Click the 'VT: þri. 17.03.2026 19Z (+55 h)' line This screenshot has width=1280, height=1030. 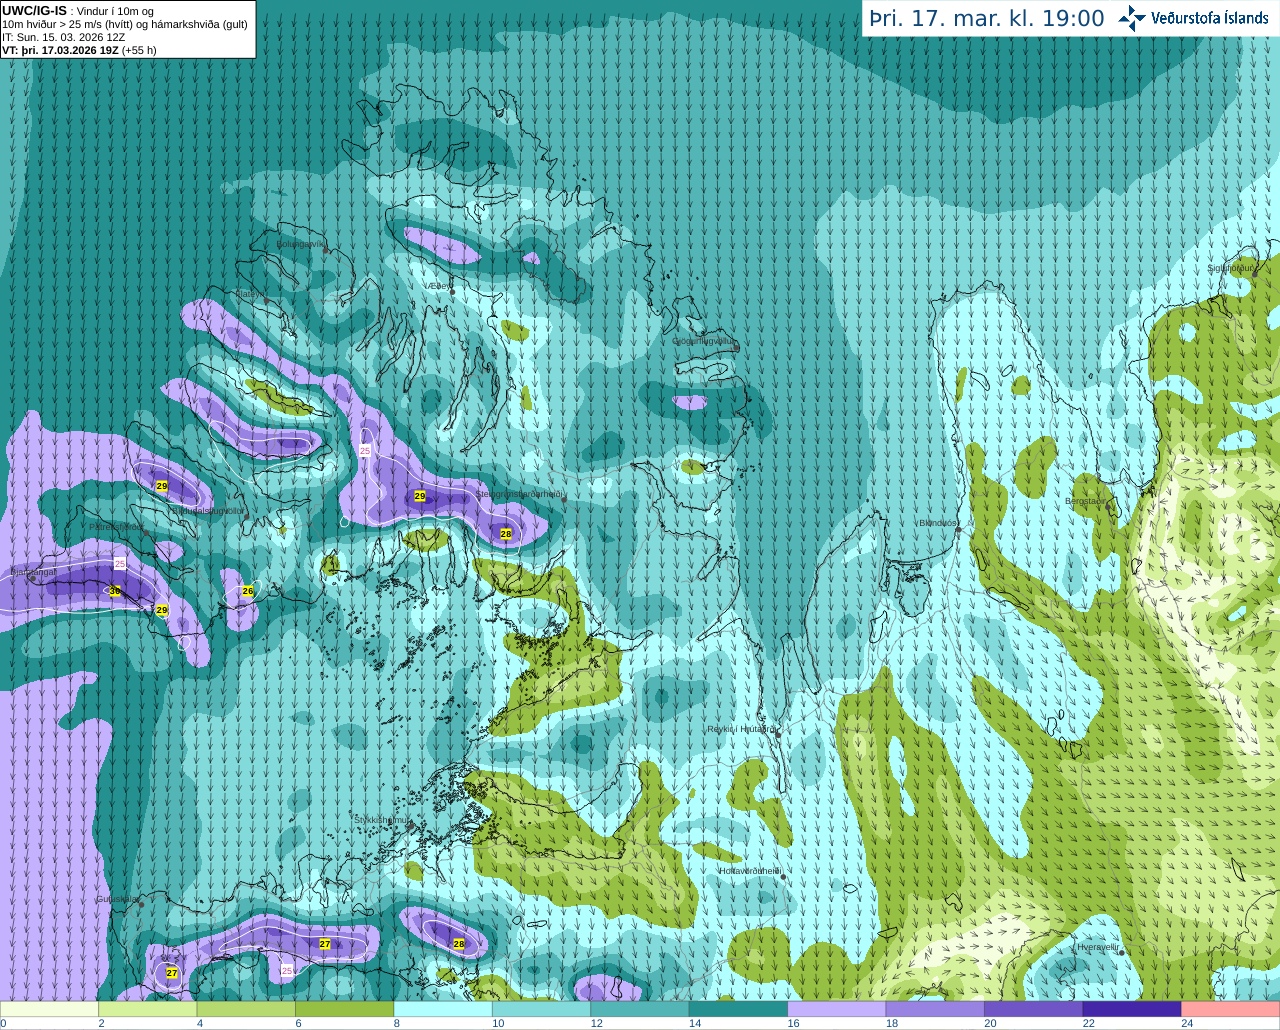(79, 50)
